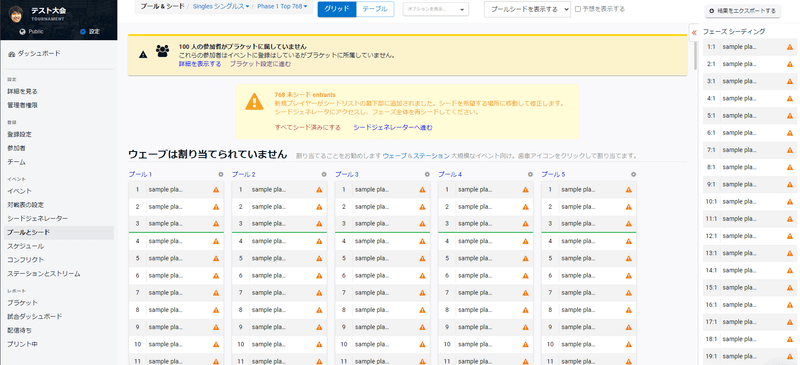Viewport: 800px width, 365px height.
Task: Open the プール 5 title link
Action: click(553, 175)
